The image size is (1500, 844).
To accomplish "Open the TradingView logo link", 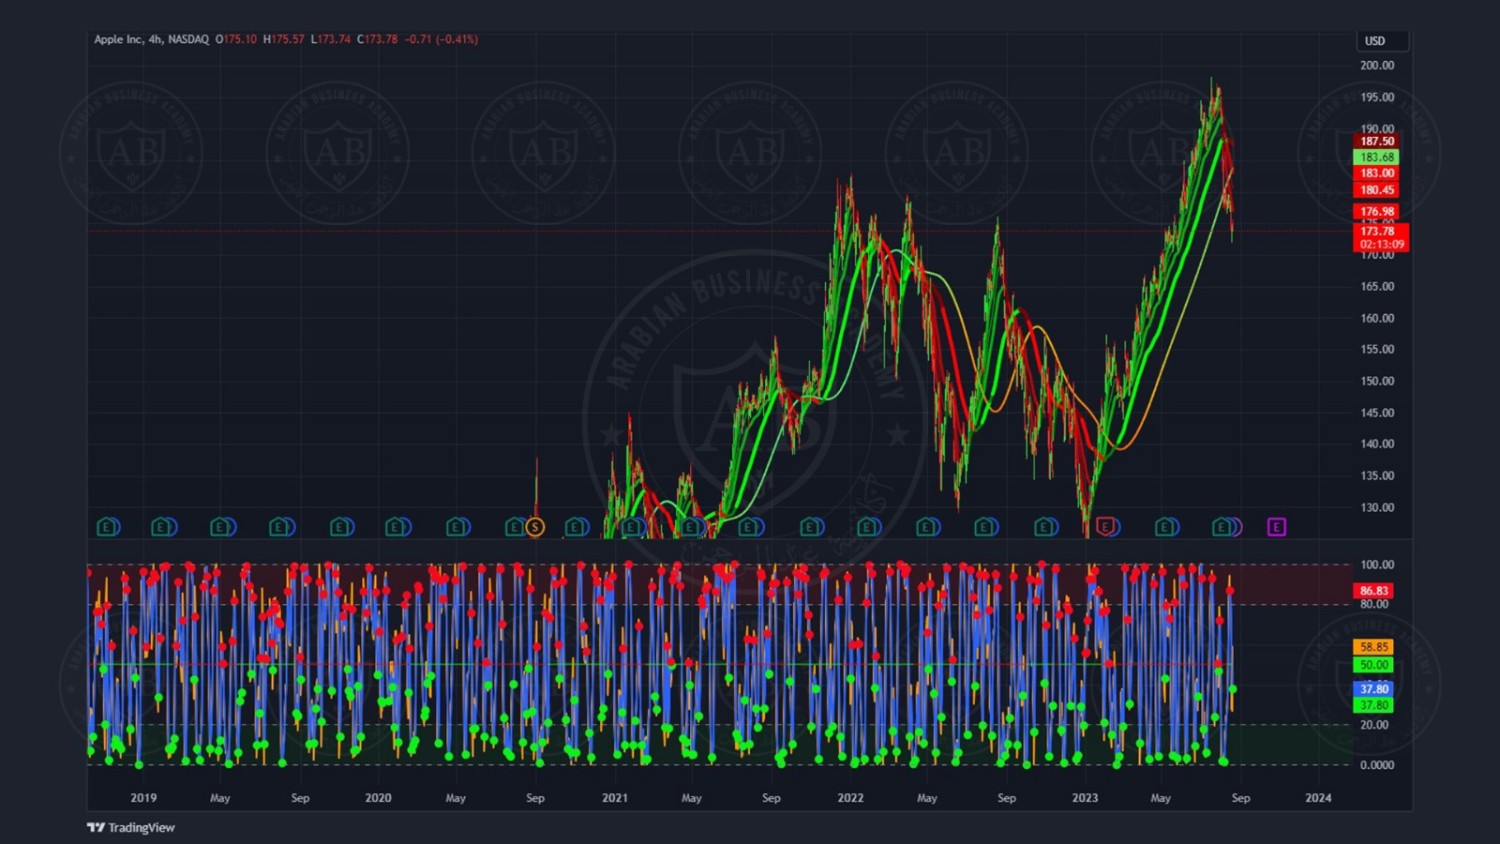I will [131, 827].
